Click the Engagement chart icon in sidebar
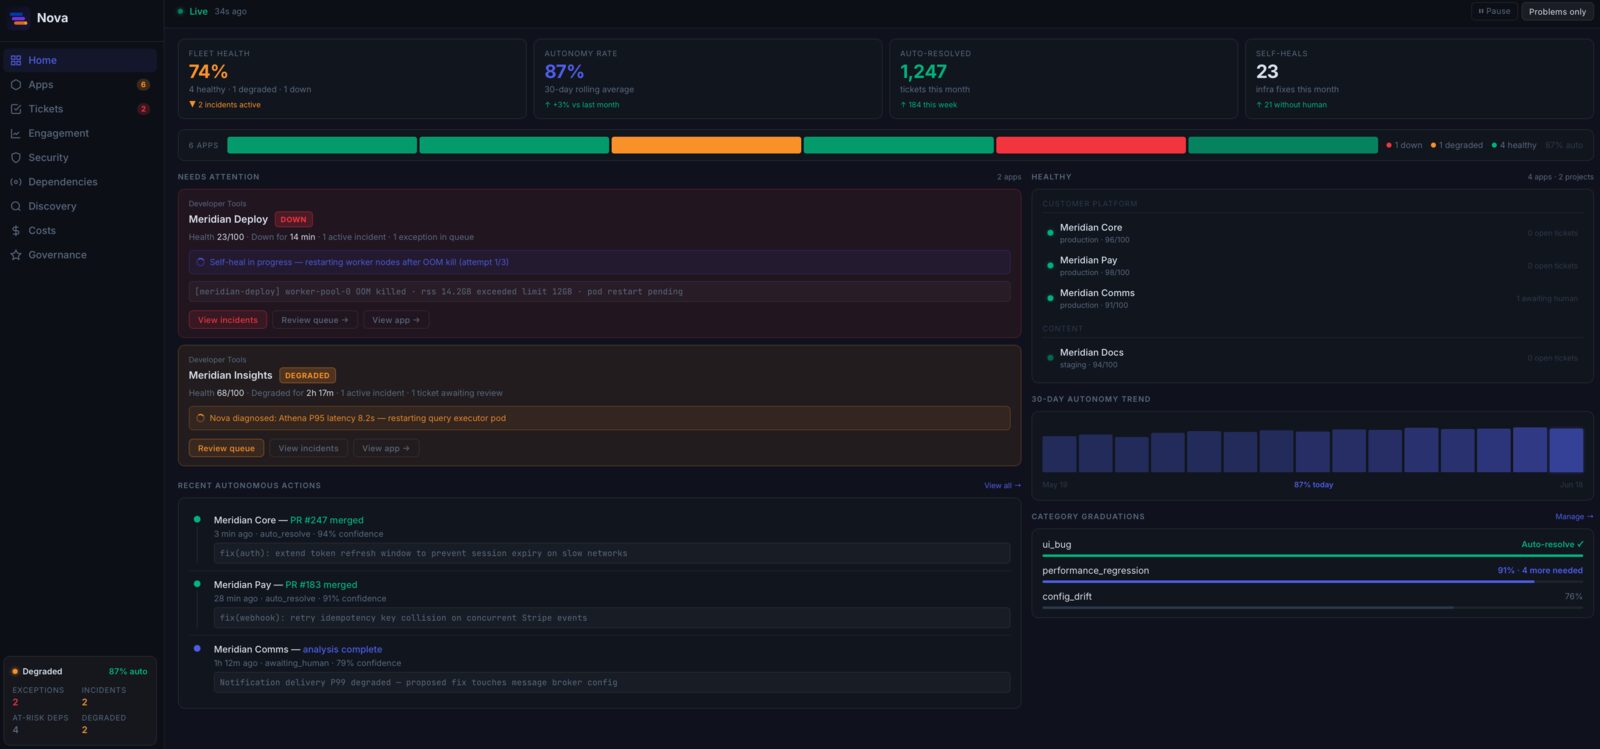This screenshot has height=749, width=1600. [16, 133]
